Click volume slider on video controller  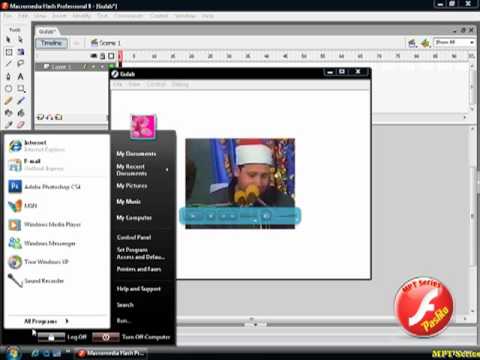tap(287, 216)
